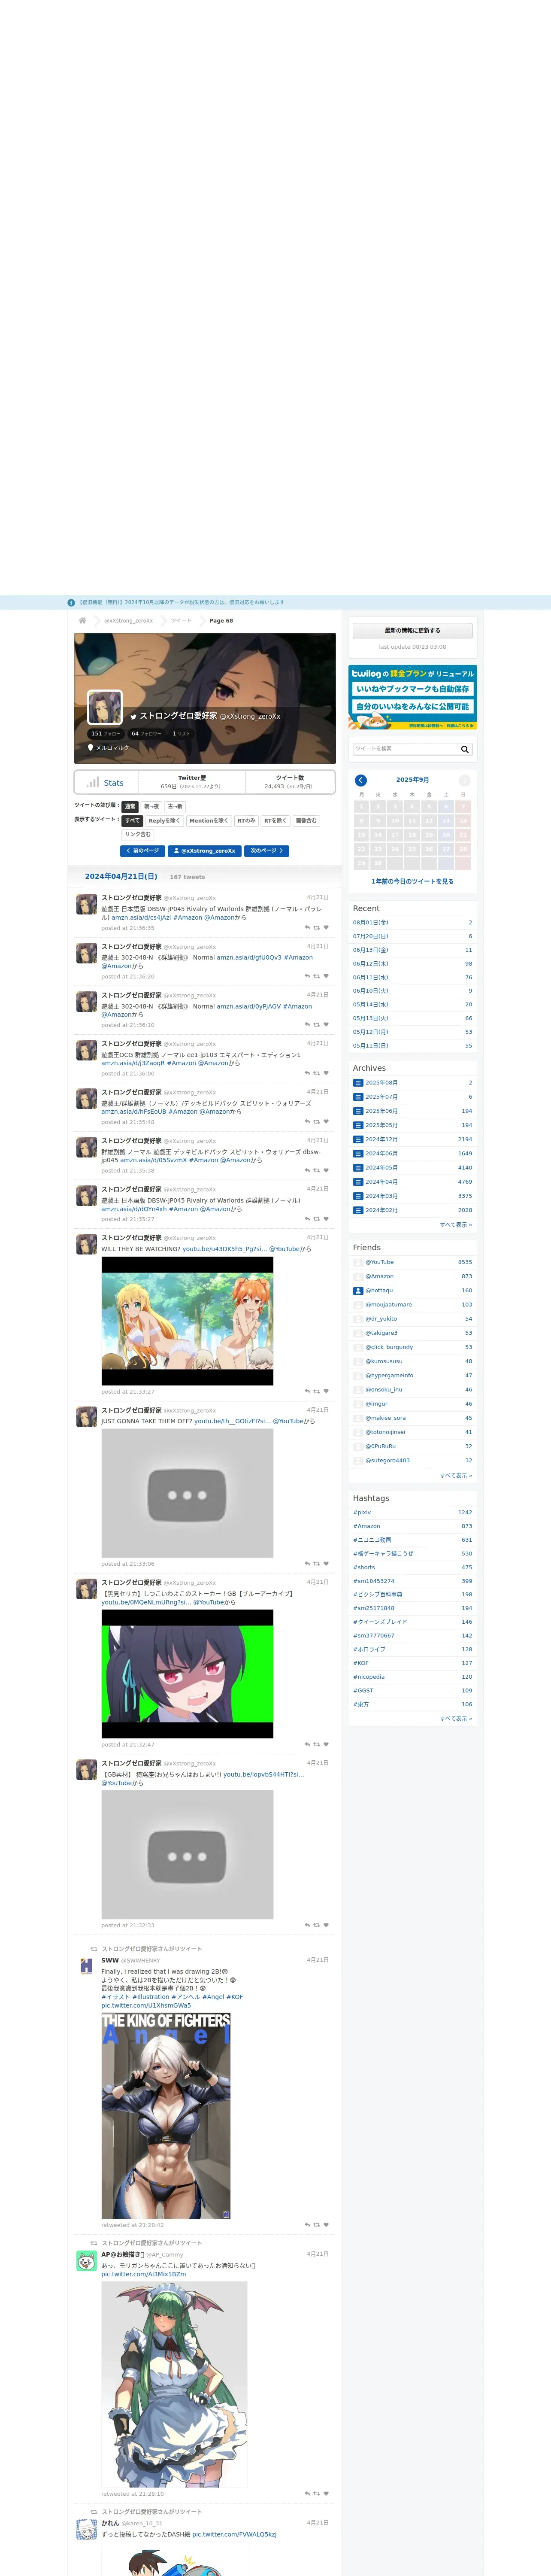Open WILL THEY BE WATCHING video thumbnail

pos(187,1321)
